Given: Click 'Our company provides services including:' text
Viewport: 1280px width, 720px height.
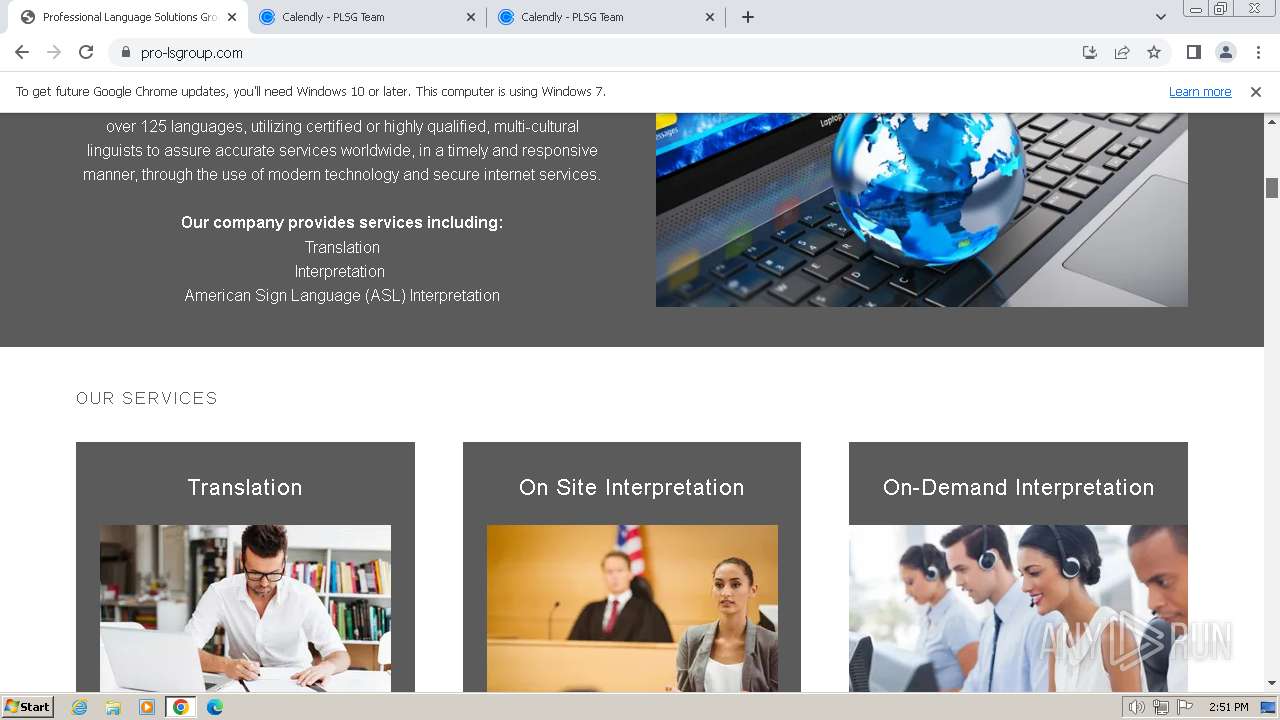Looking at the screenshot, I should pos(342,222).
